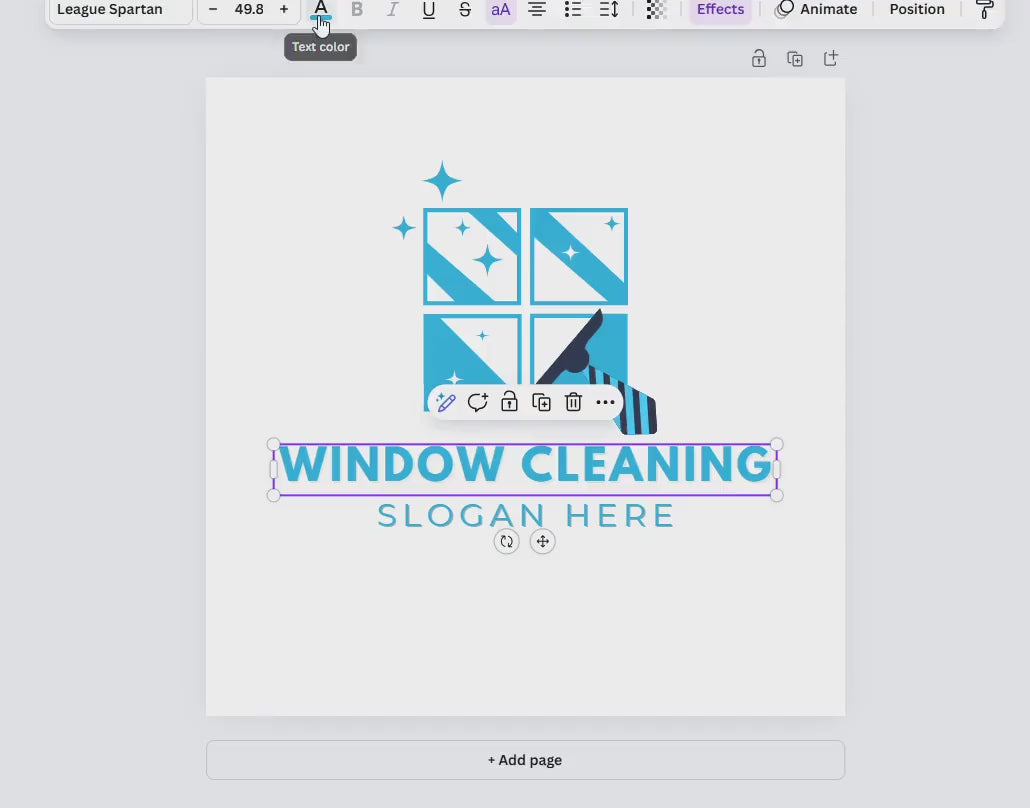Select the window logo graphic
1030x808 pixels.
pos(526,309)
